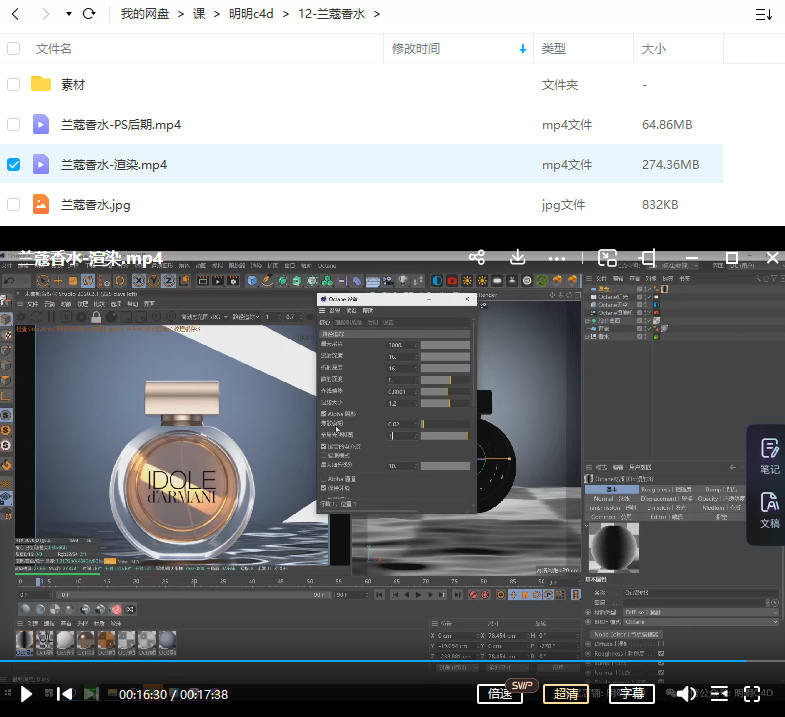Open the 笔记 notes side panel
785x717 pixels.
click(x=768, y=455)
